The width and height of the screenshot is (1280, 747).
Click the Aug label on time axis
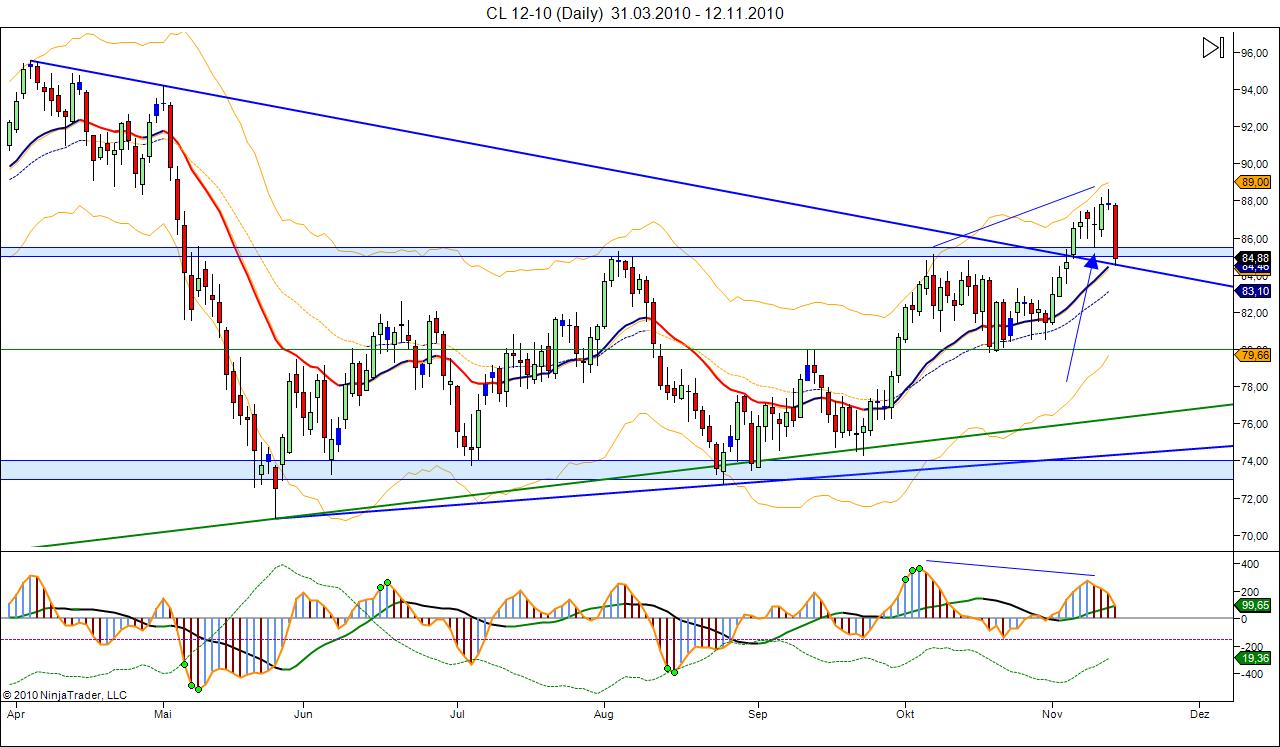tap(603, 715)
